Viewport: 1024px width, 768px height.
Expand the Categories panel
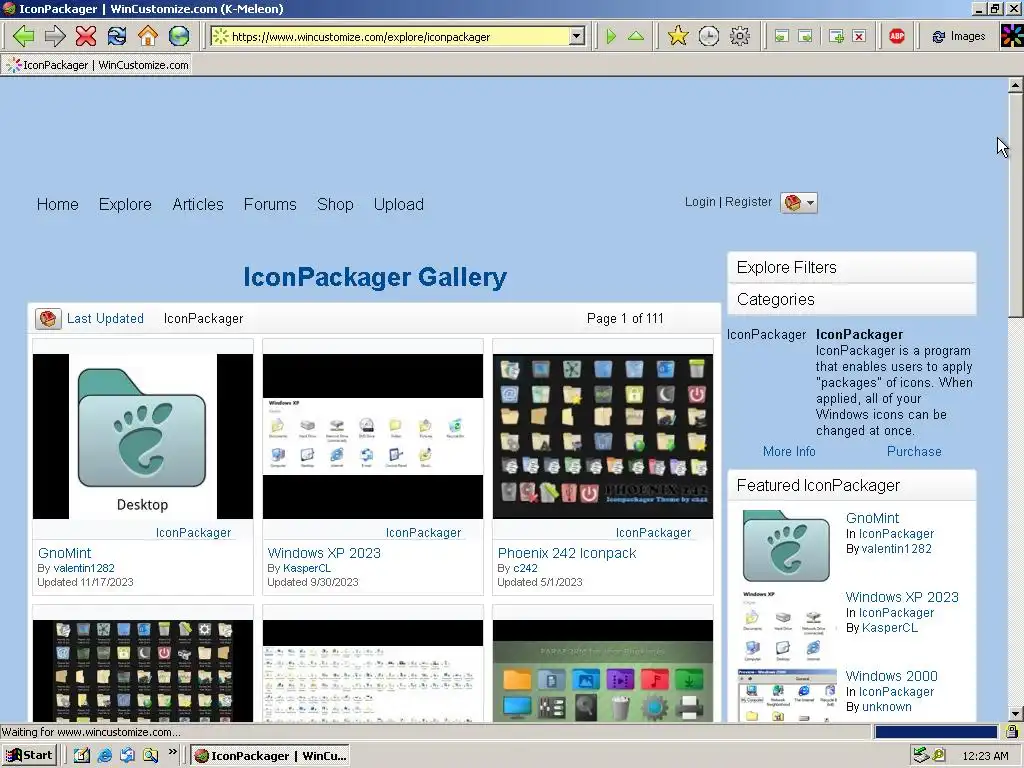(852, 300)
